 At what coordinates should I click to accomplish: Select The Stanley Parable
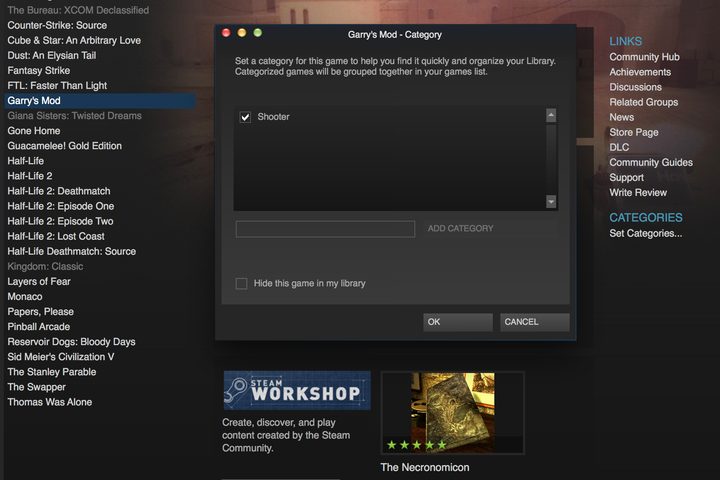pyautogui.click(x=52, y=372)
